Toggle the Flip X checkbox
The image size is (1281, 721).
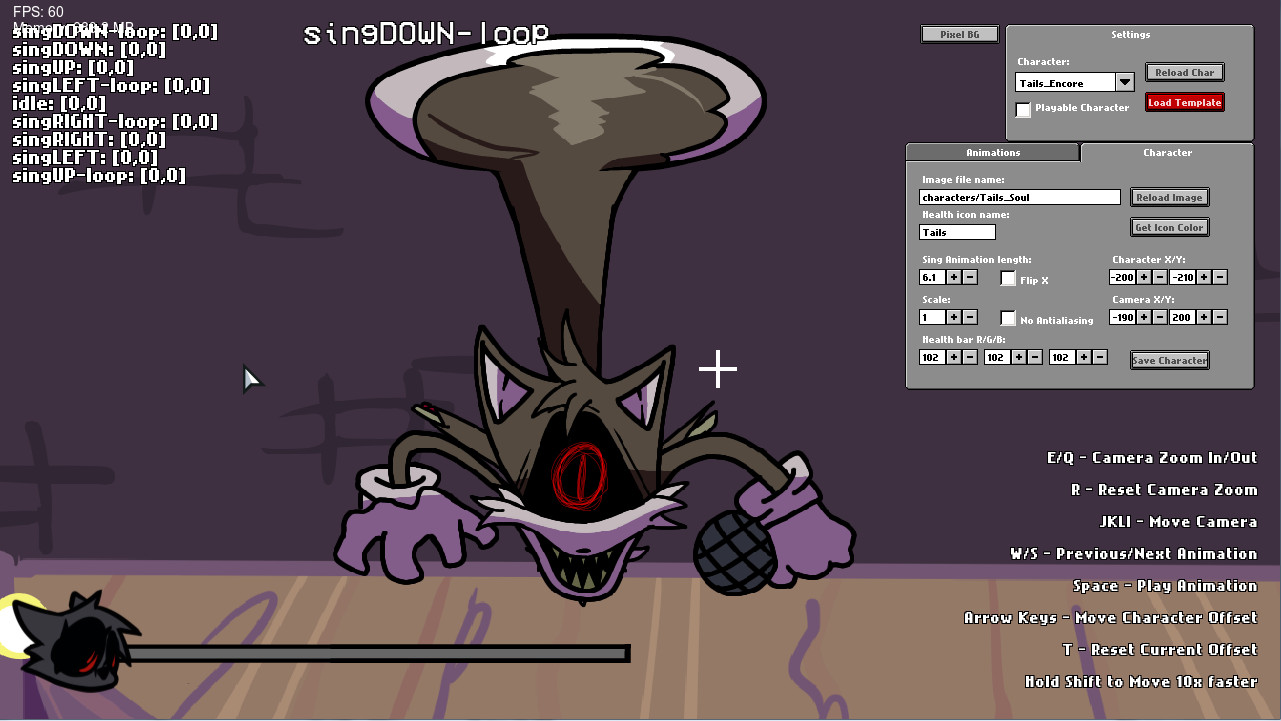pyautogui.click(x=1008, y=278)
